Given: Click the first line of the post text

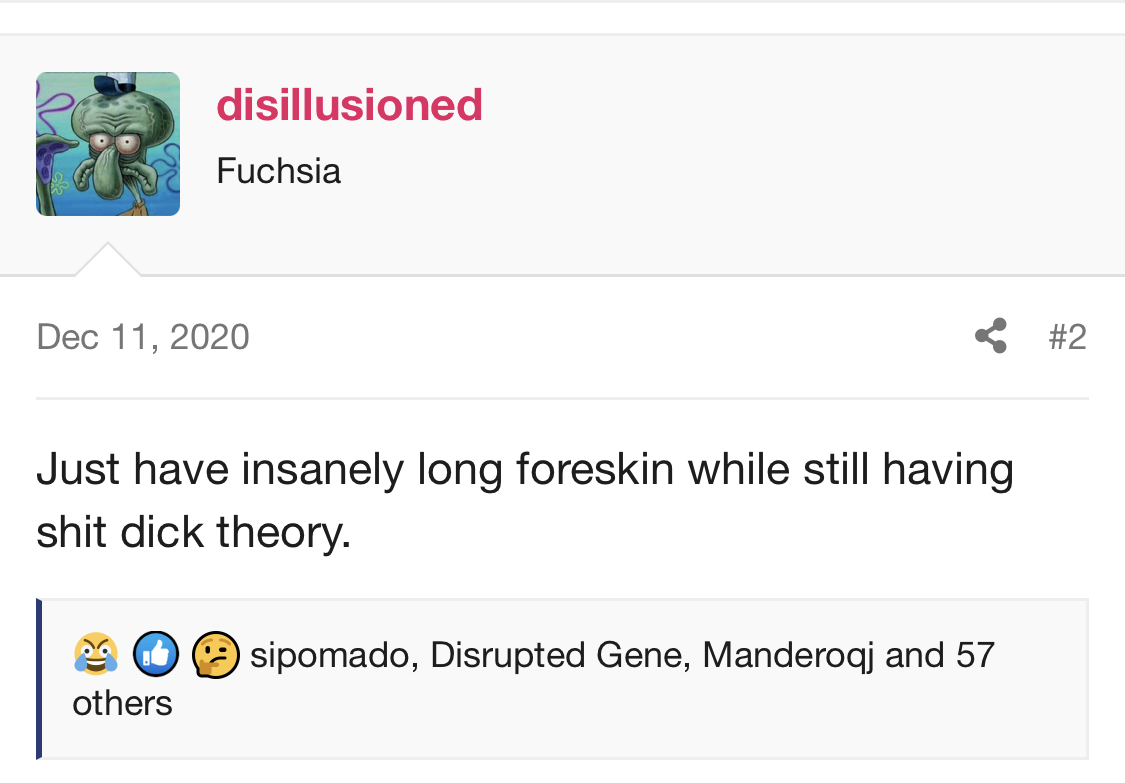Looking at the screenshot, I should coord(524,470).
